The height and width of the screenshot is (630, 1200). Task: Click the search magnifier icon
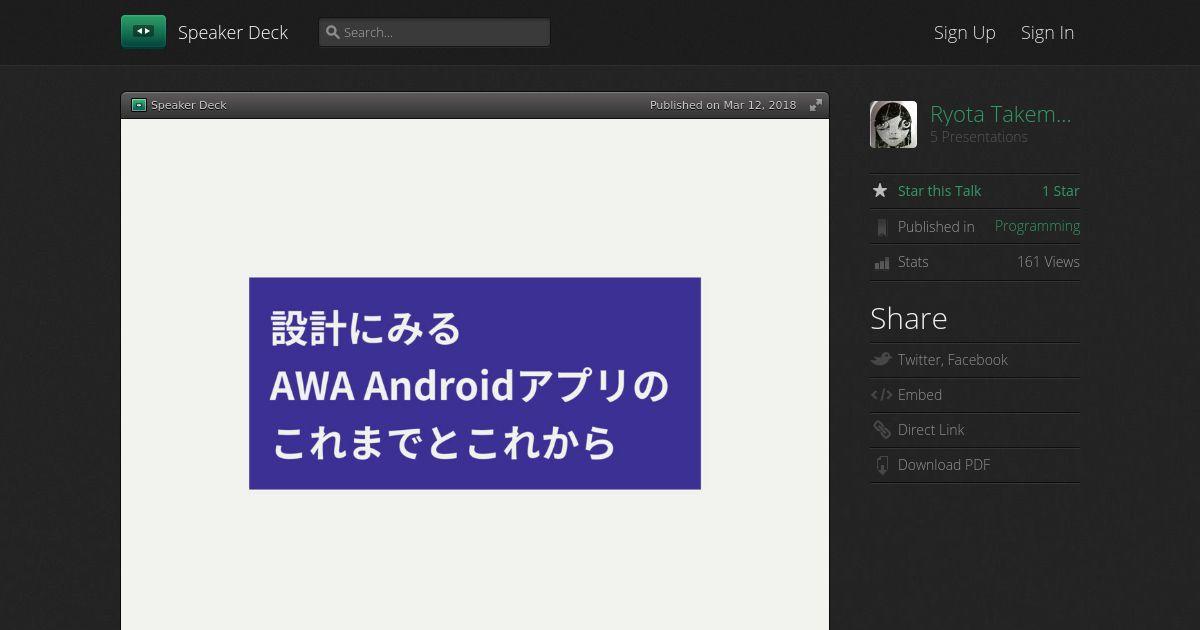point(333,32)
